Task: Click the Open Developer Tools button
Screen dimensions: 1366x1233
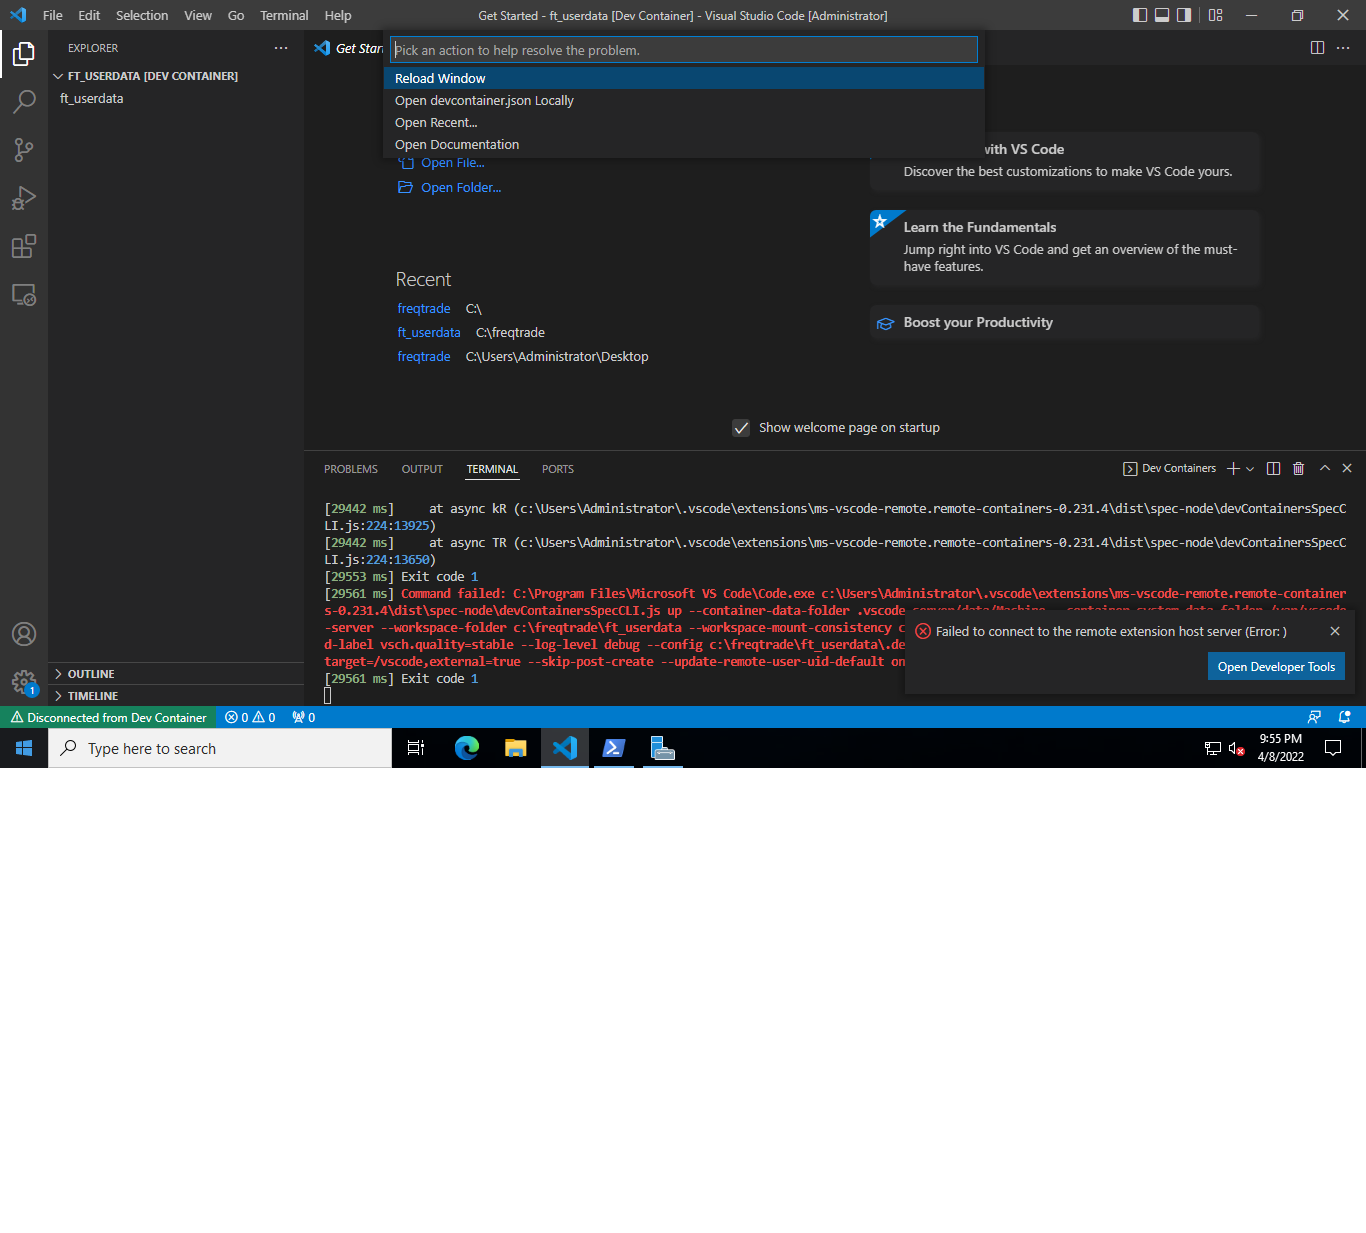Action: point(1276,667)
